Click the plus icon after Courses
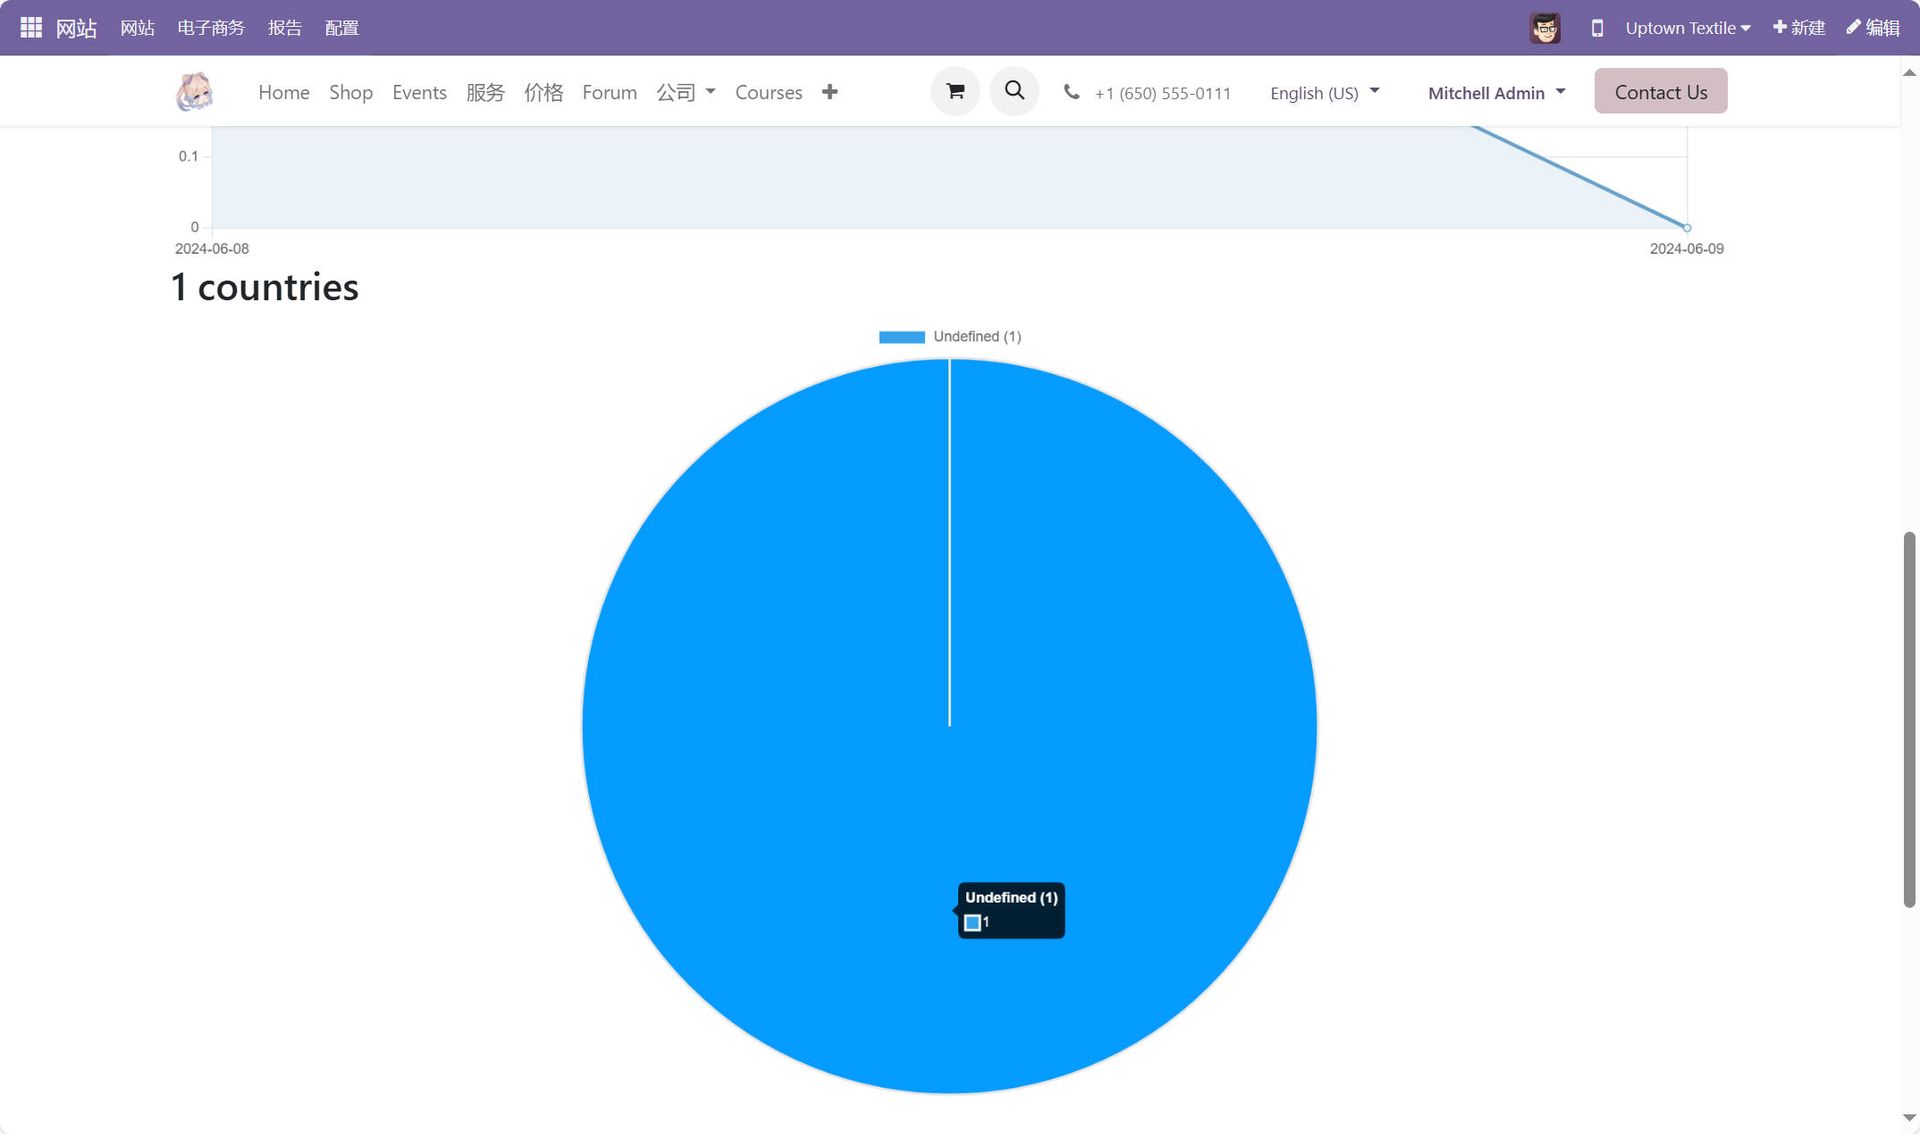 pos(830,92)
